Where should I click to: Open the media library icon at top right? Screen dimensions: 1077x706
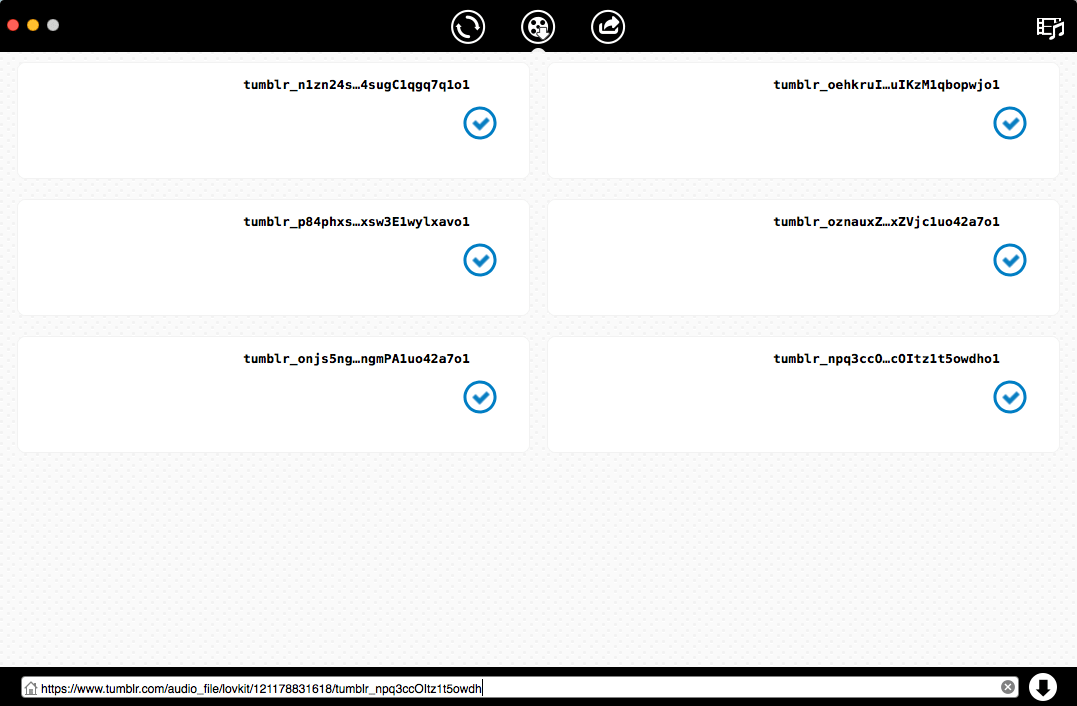(x=1050, y=27)
